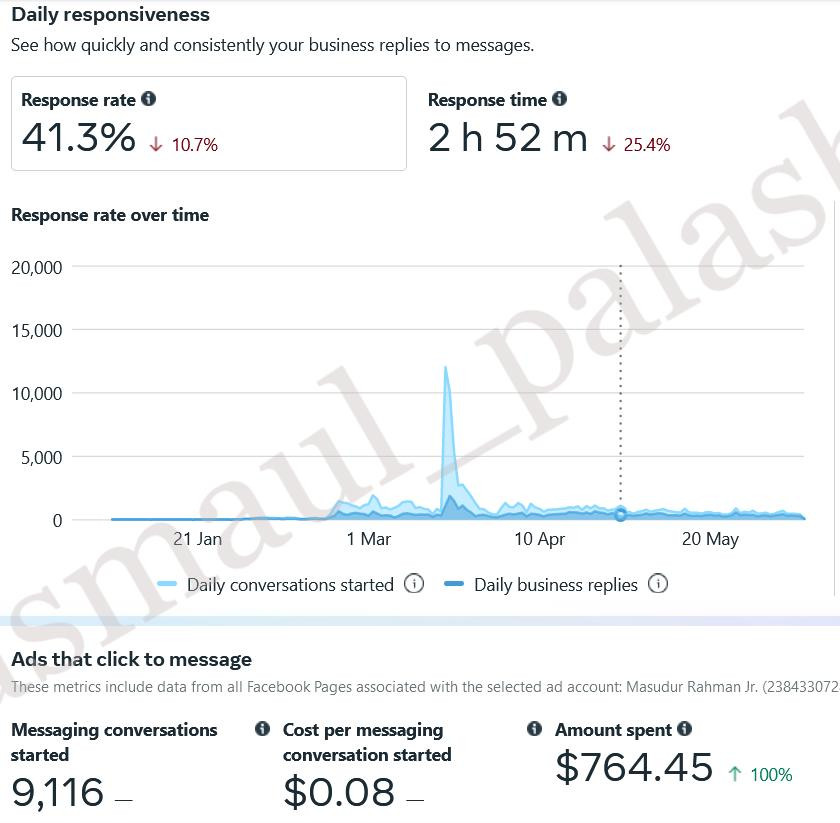Screen dimensions: 840x823
Task: Click the Daily business replies legend text
Action: [556, 585]
